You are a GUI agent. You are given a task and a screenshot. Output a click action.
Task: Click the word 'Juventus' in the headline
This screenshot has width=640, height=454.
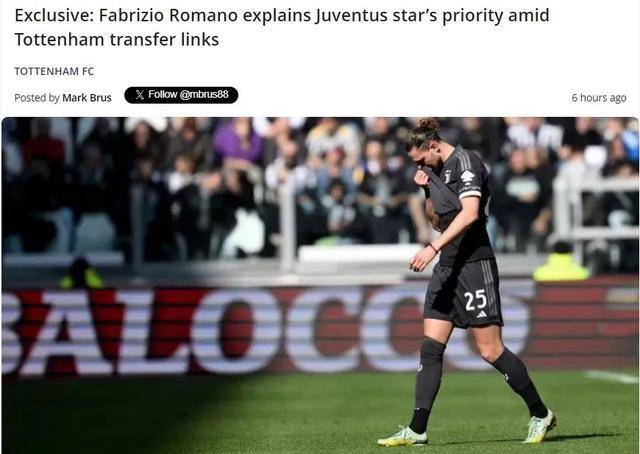coord(348,16)
